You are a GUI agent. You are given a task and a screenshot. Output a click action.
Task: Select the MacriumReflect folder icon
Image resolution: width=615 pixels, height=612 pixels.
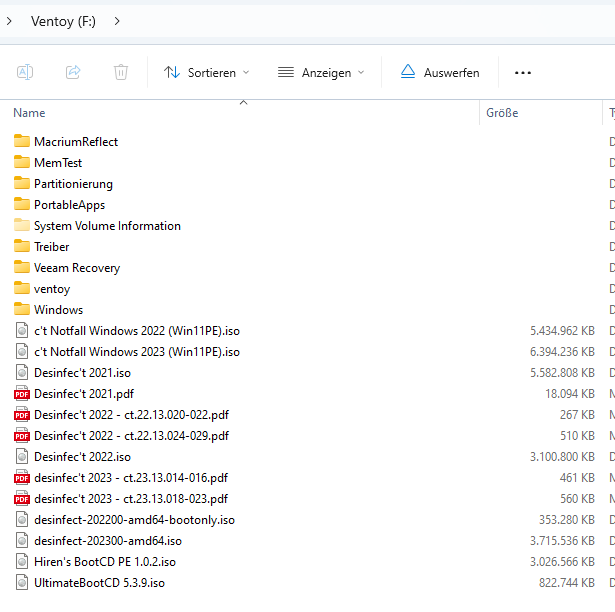click(22, 141)
